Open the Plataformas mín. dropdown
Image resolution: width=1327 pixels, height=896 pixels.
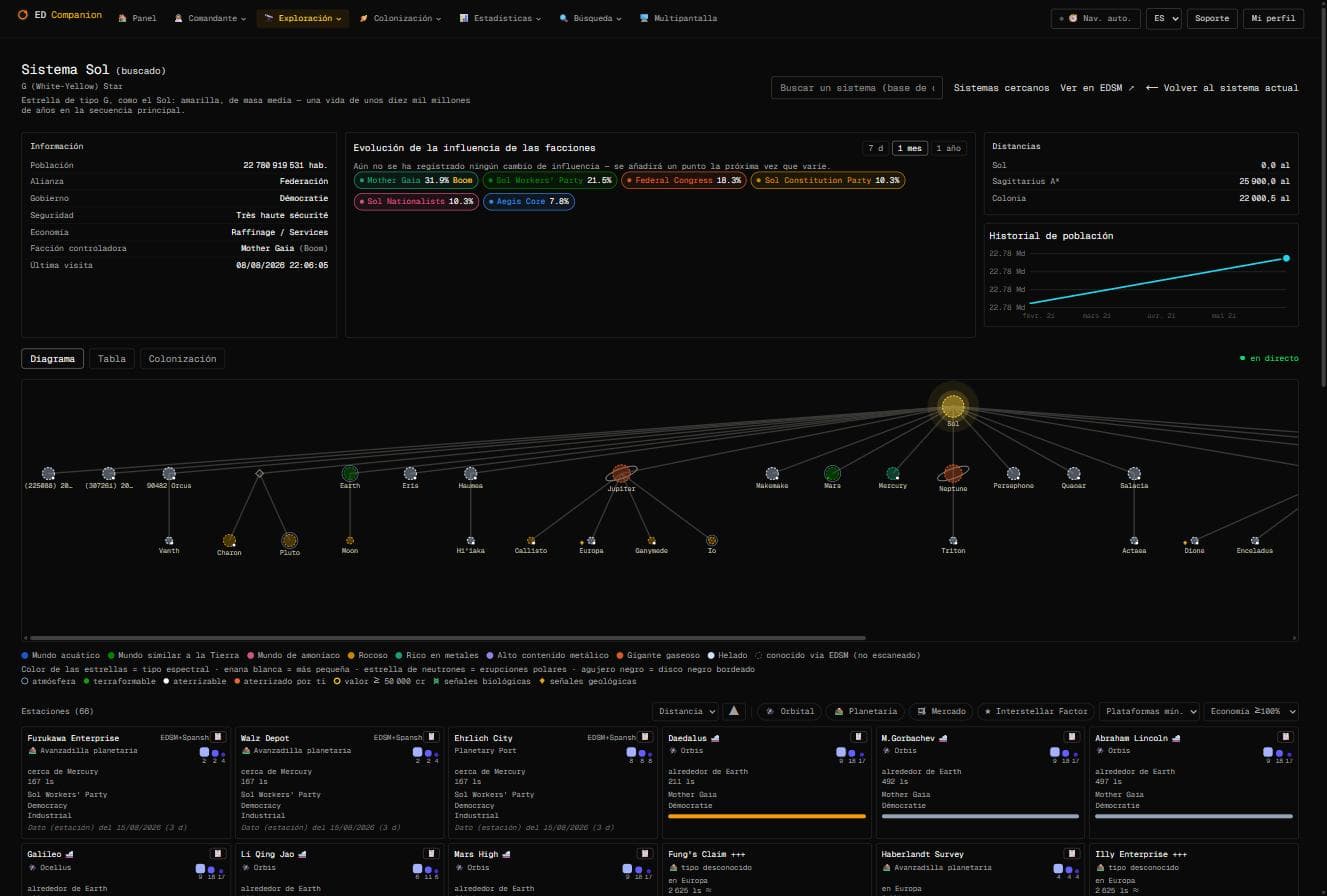click(1148, 711)
